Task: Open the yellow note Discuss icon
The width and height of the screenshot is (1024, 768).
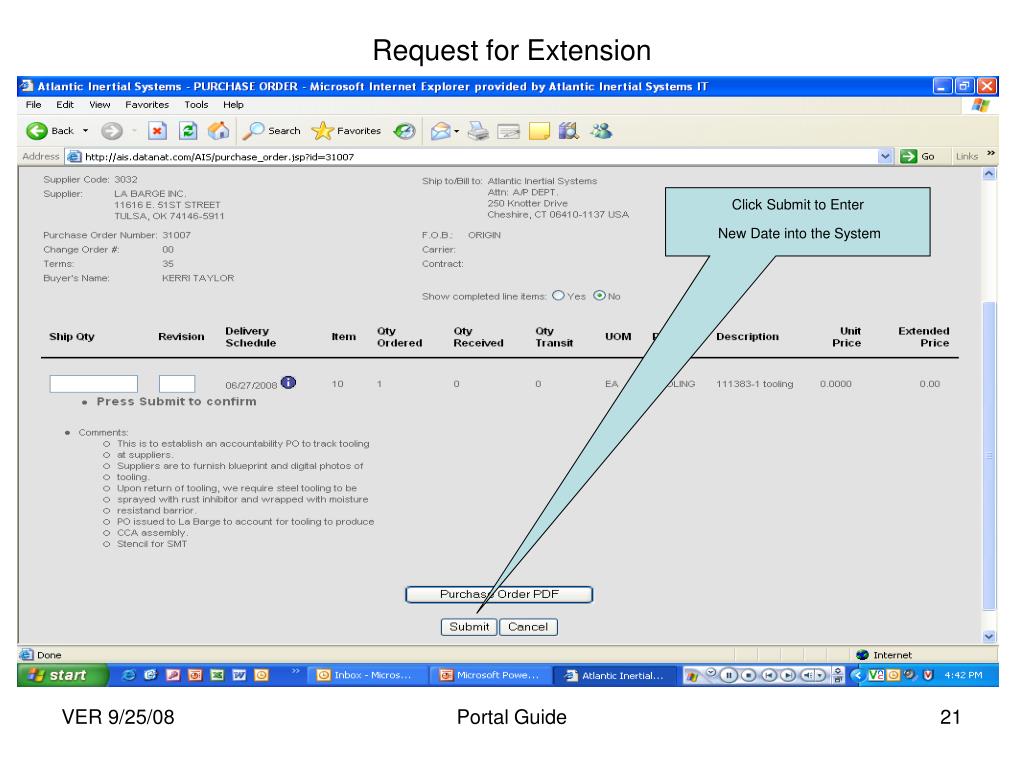Action: point(539,131)
